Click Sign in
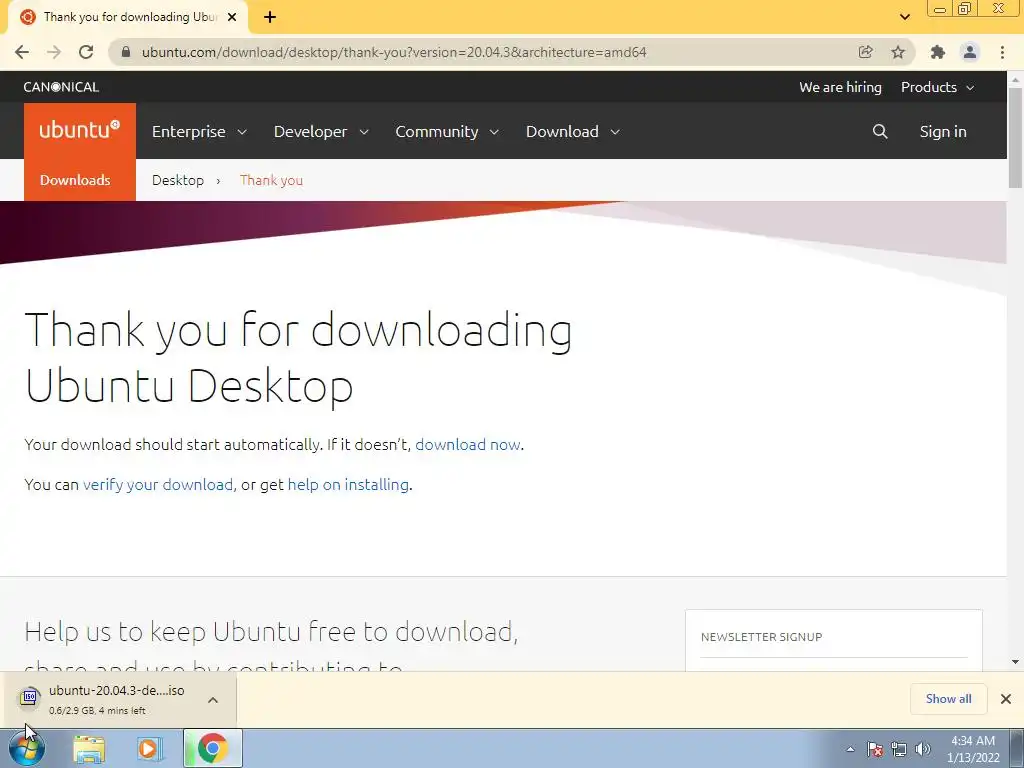Viewport: 1024px width, 768px height. [943, 131]
